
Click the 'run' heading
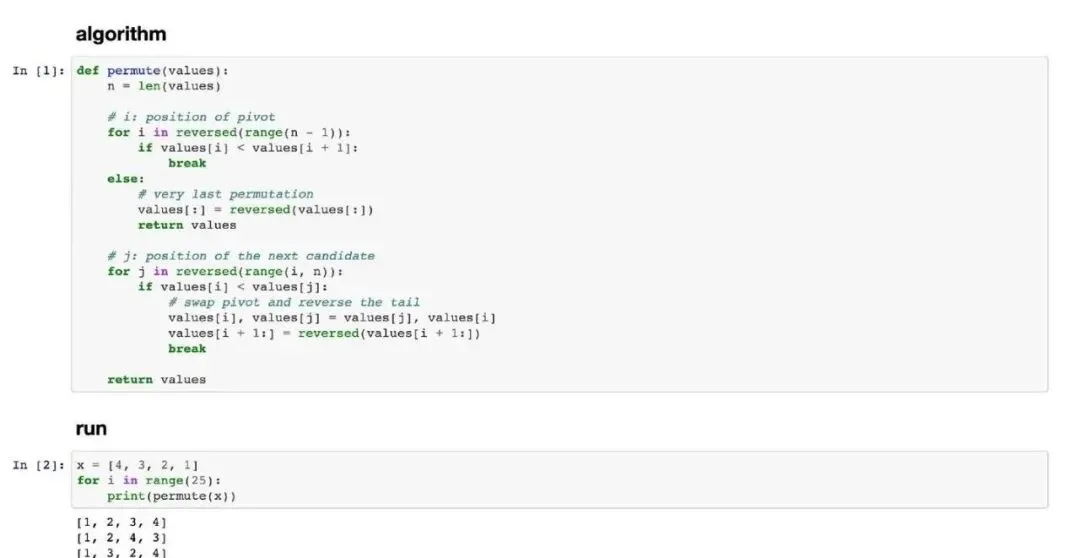[91, 428]
